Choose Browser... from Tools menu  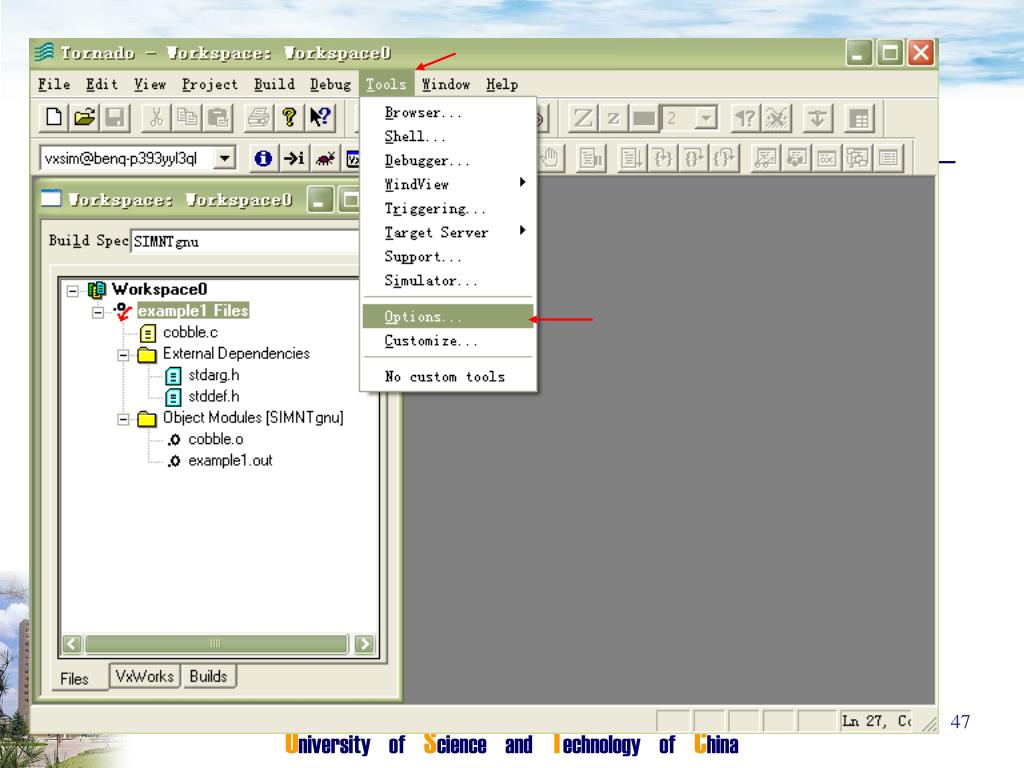pos(448,112)
